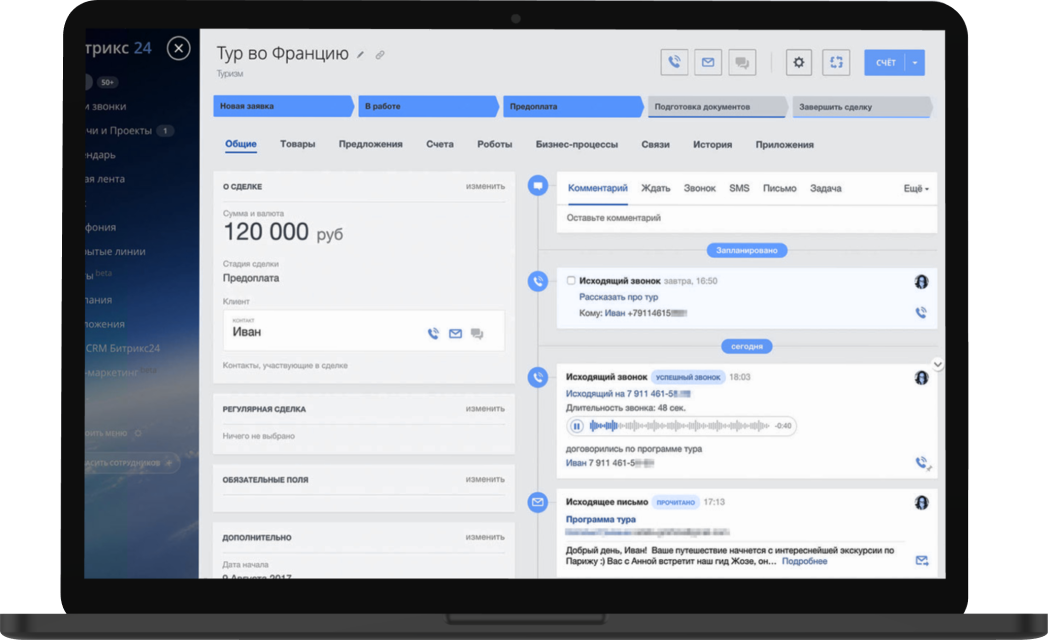The width and height of the screenshot is (1048, 640).
Task: Open the Программа тура email link
Action: pyautogui.click(x=600, y=519)
